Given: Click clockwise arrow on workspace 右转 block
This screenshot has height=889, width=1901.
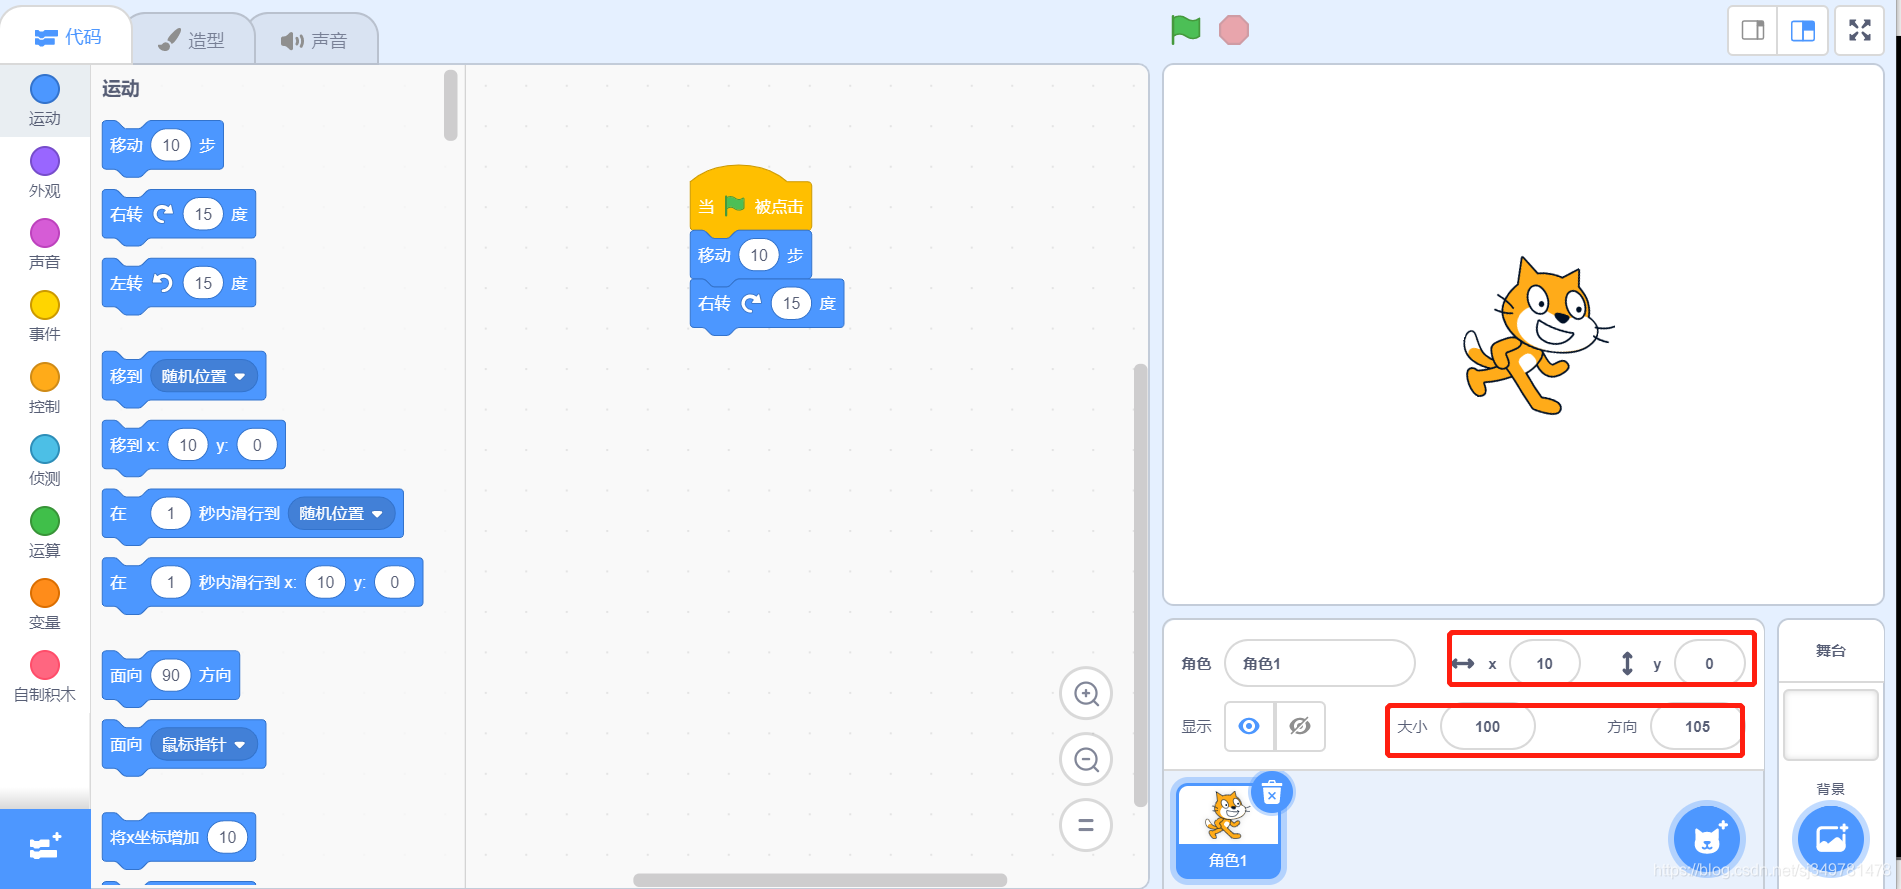Looking at the screenshot, I should (x=751, y=303).
